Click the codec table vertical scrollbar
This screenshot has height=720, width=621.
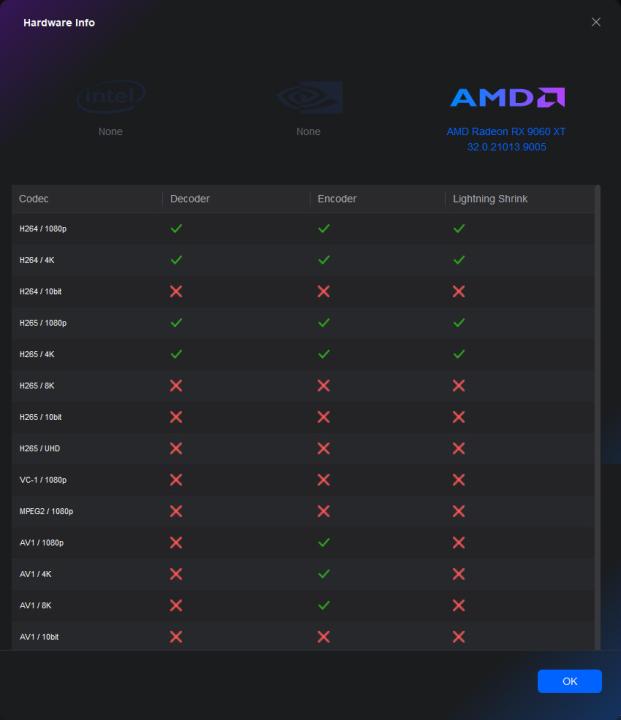598,400
